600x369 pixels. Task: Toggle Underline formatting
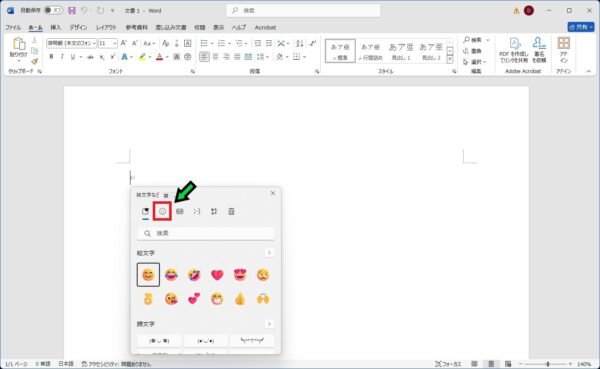73,57
